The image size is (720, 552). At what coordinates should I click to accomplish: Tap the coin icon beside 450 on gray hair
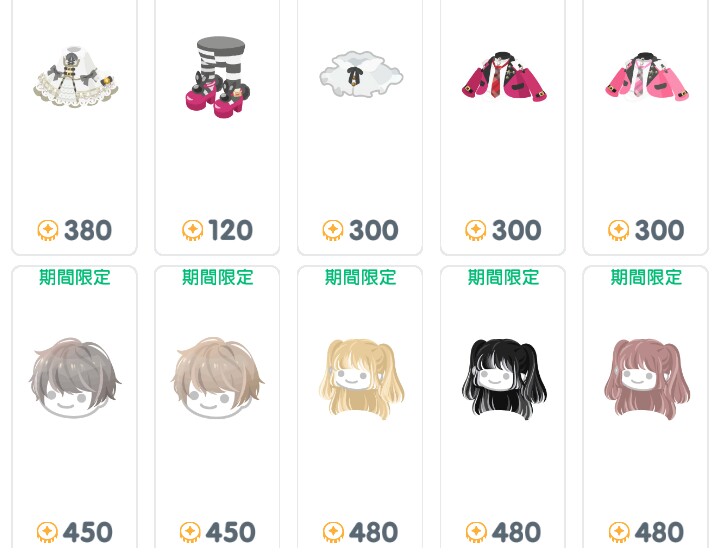click(x=47, y=532)
